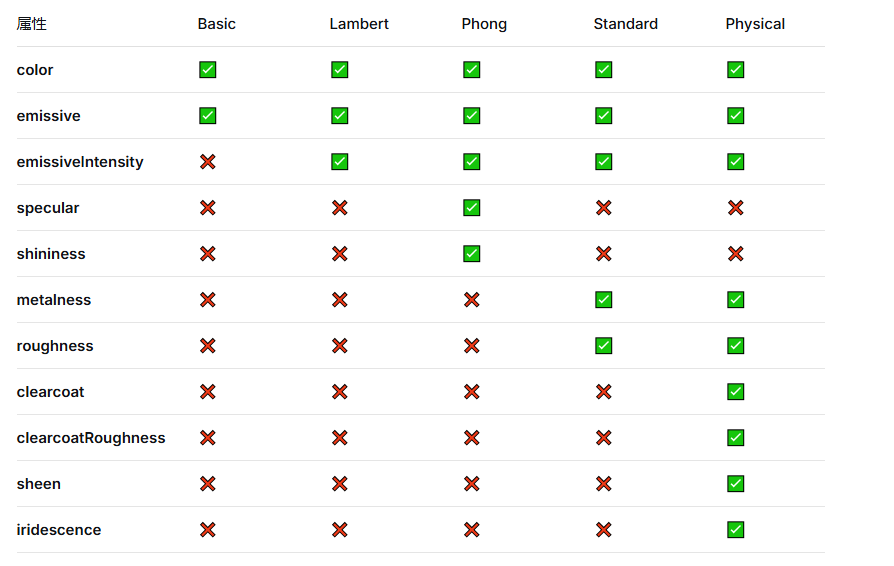Click the red cross for specular under Physical

click(x=736, y=208)
